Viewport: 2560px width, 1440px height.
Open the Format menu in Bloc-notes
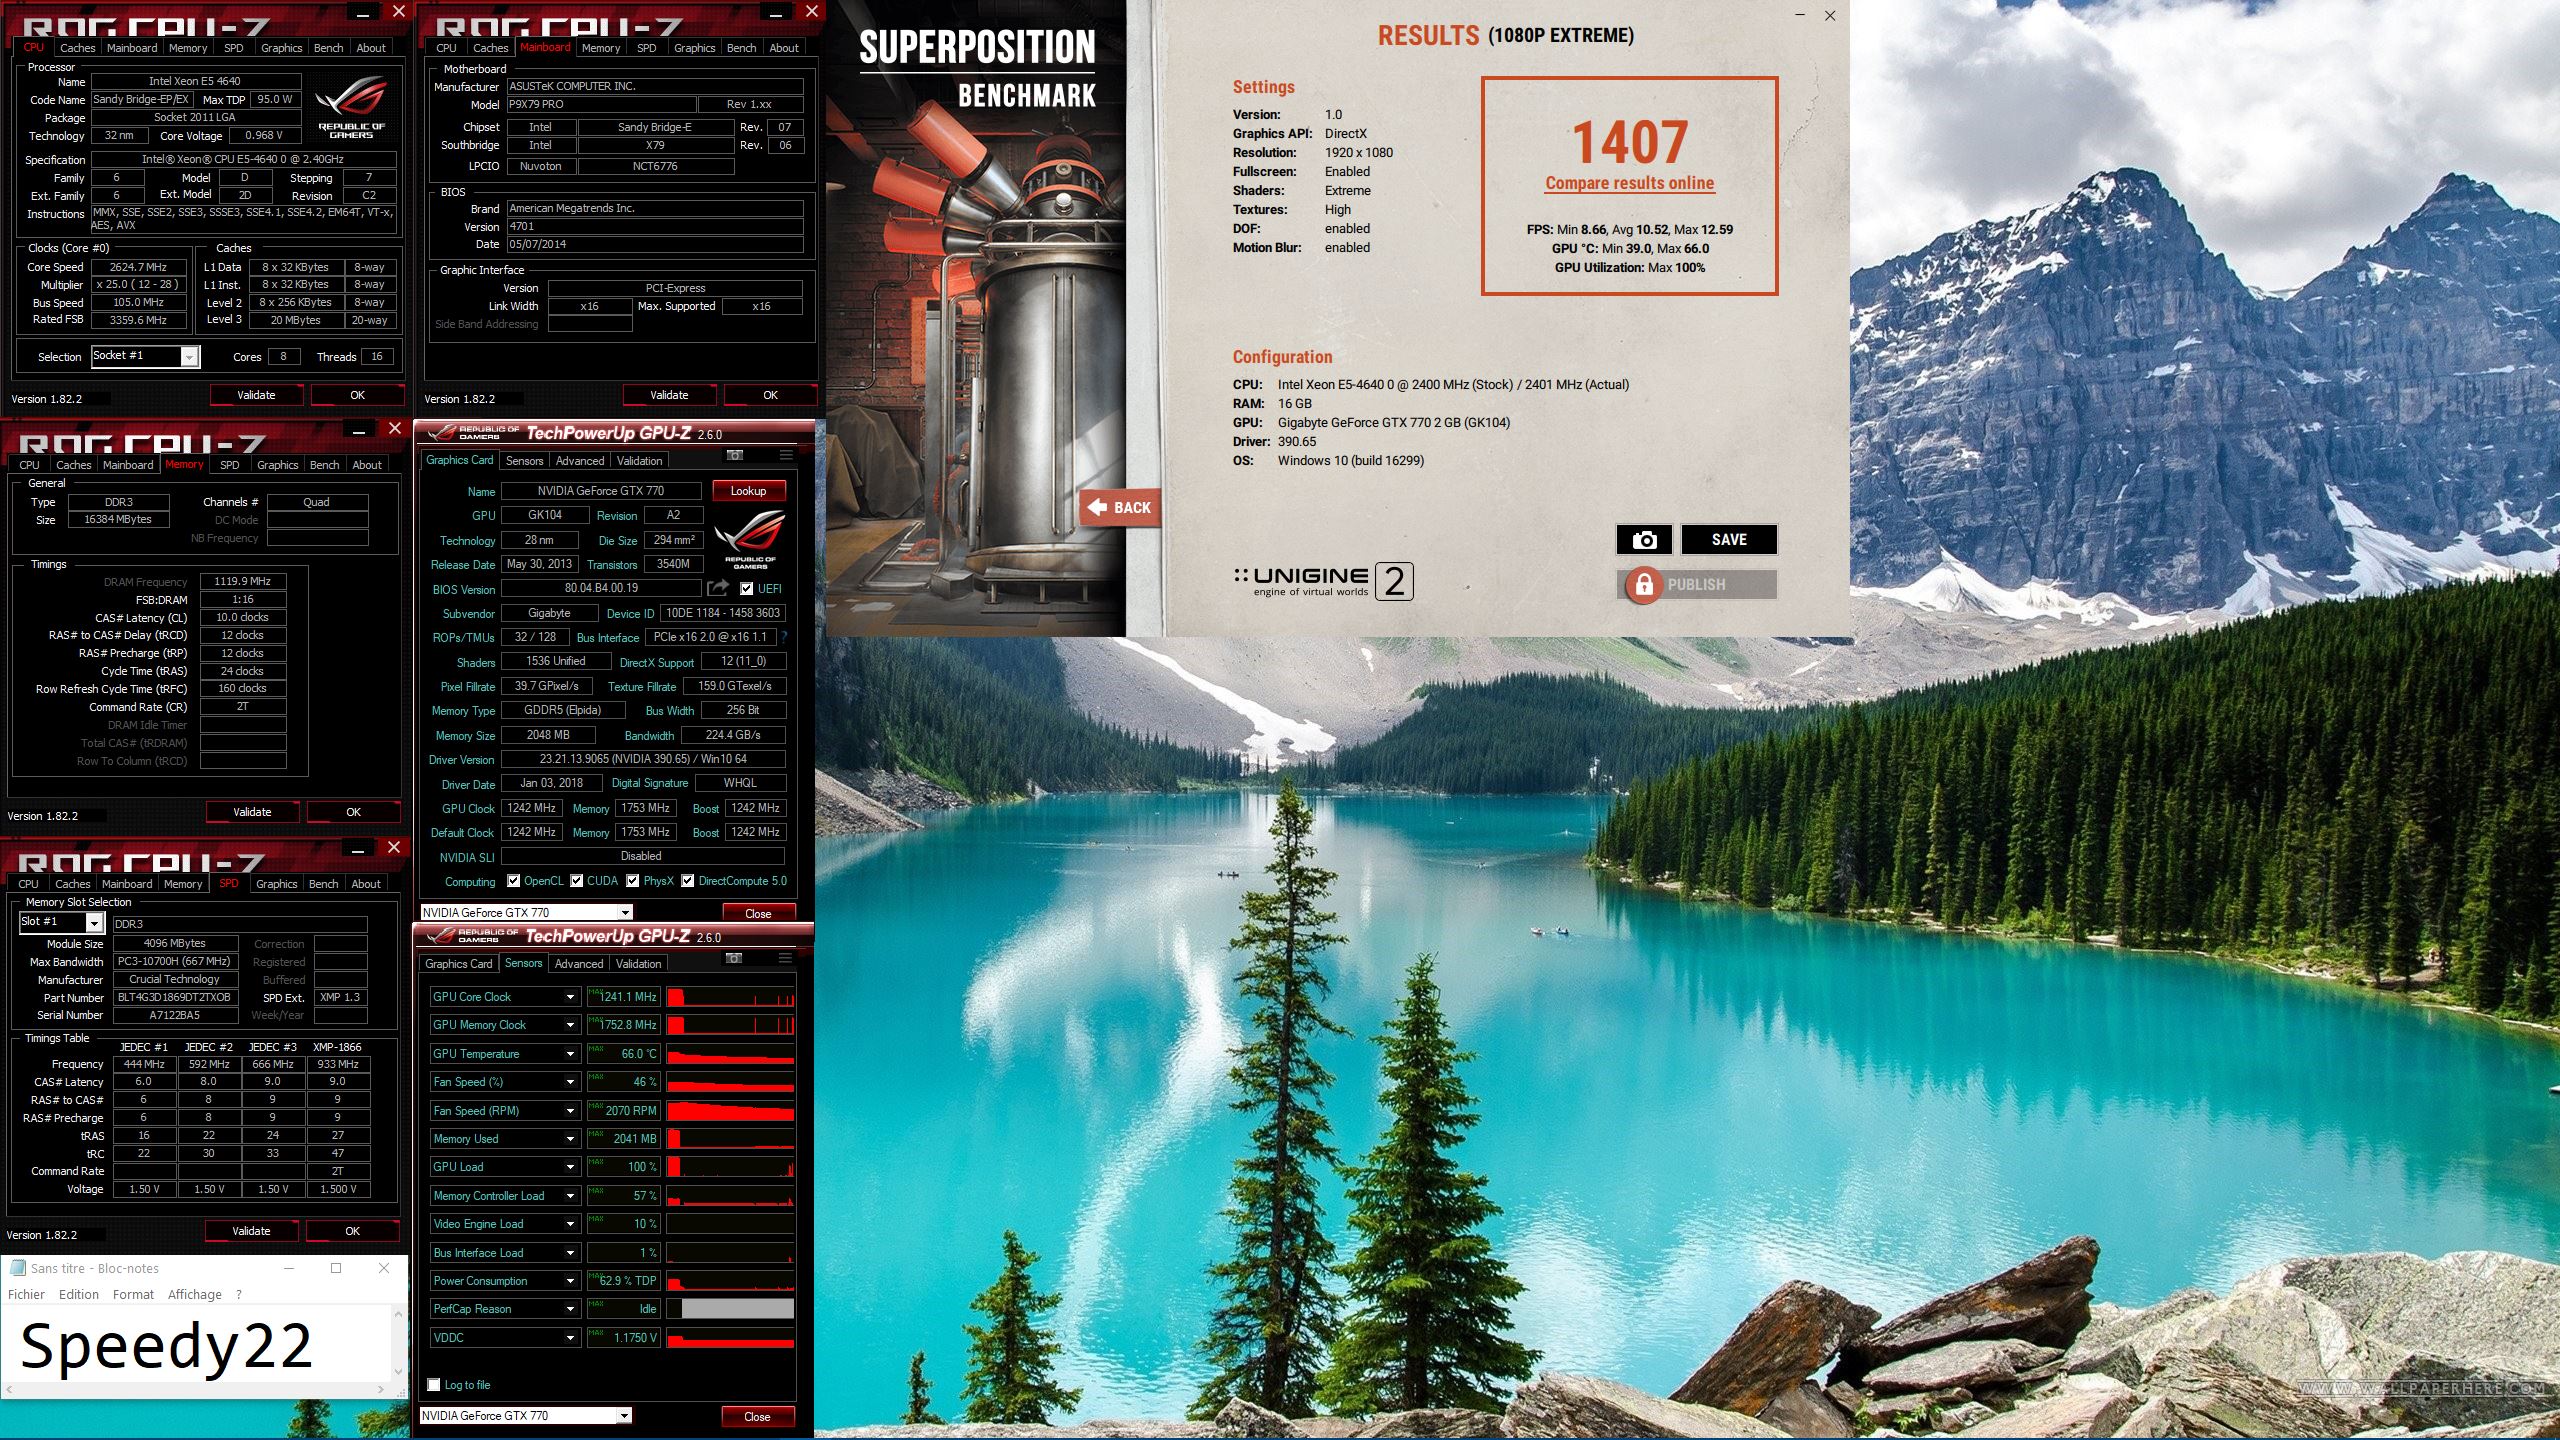[133, 1294]
